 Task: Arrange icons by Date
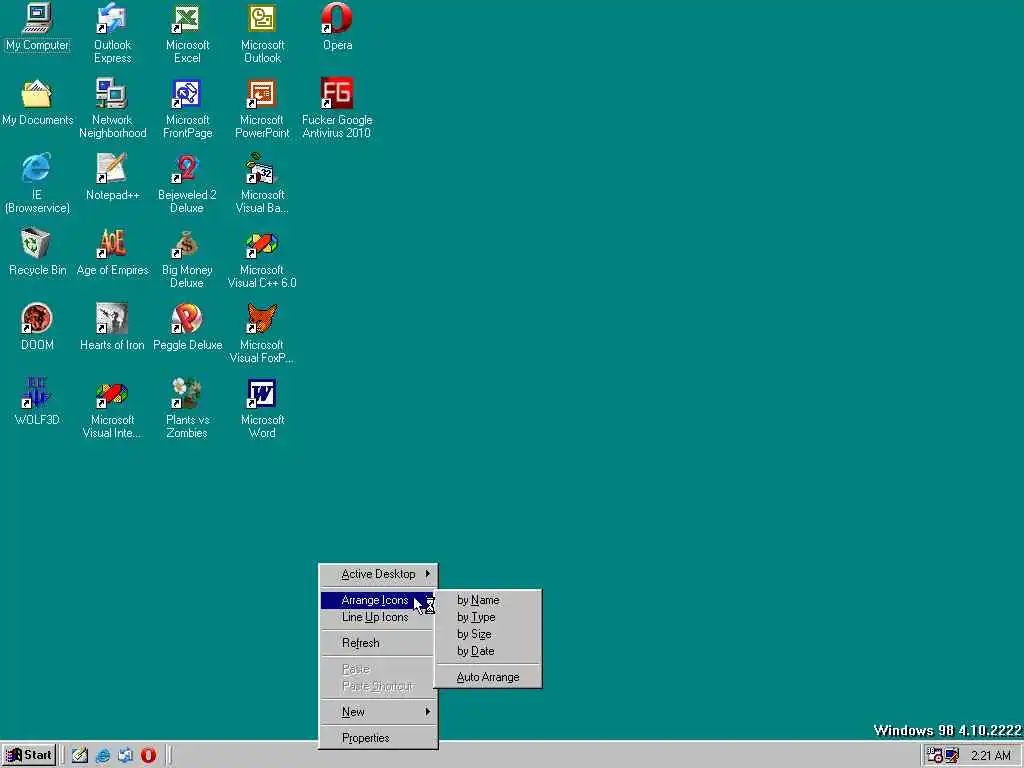coord(488,651)
